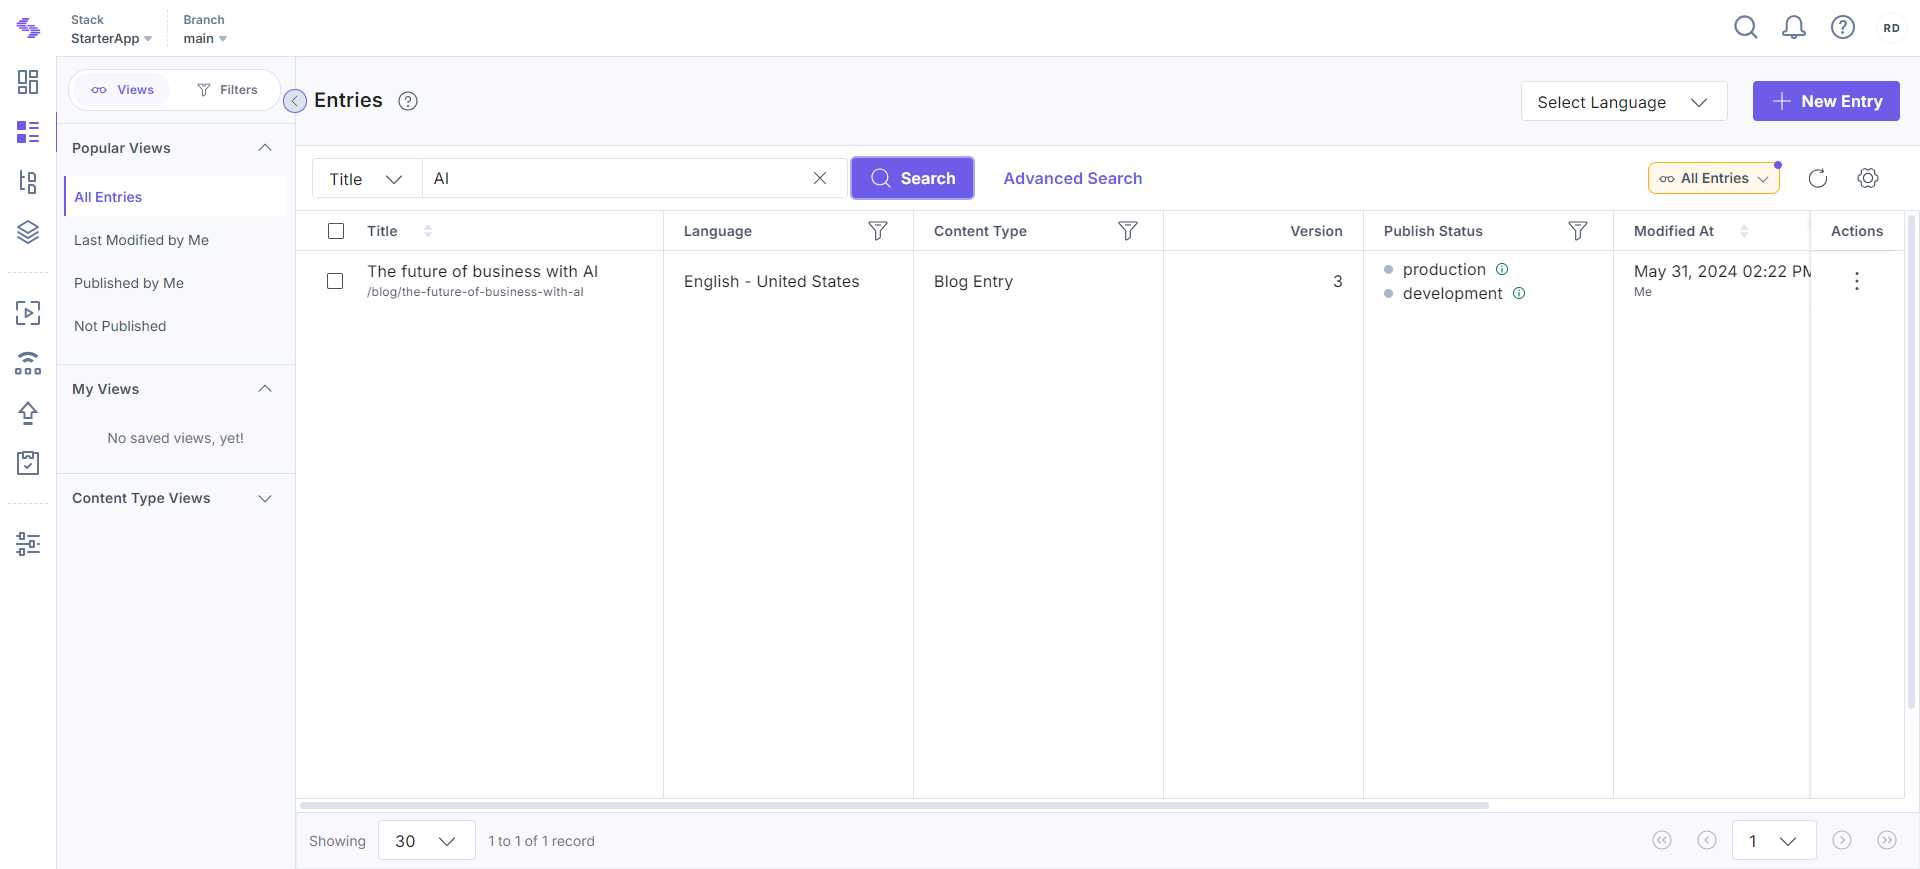Select the All Entries view

(176, 197)
